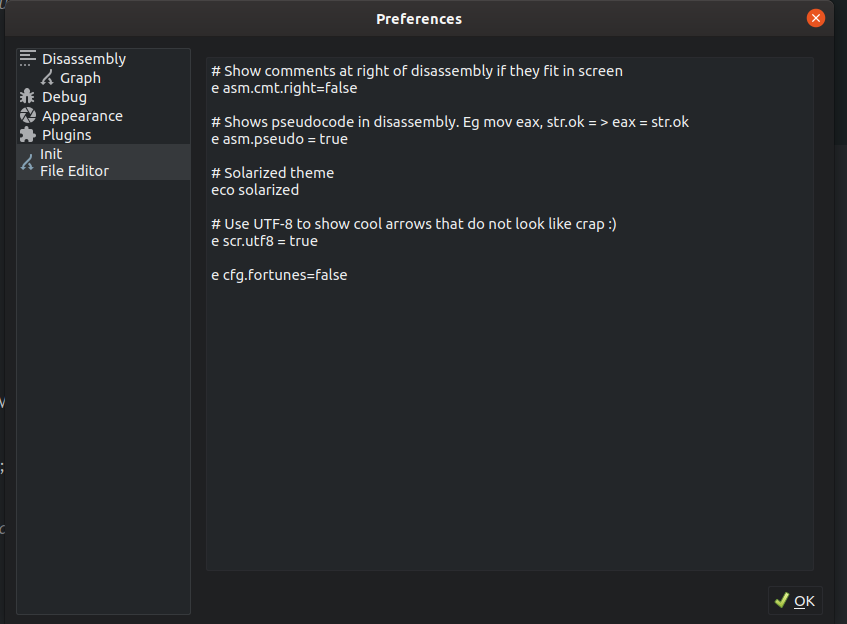Screen dimensions: 847x624
Task: Click the line 'e asm.cmt.right=false'
Action: [x=284, y=88]
